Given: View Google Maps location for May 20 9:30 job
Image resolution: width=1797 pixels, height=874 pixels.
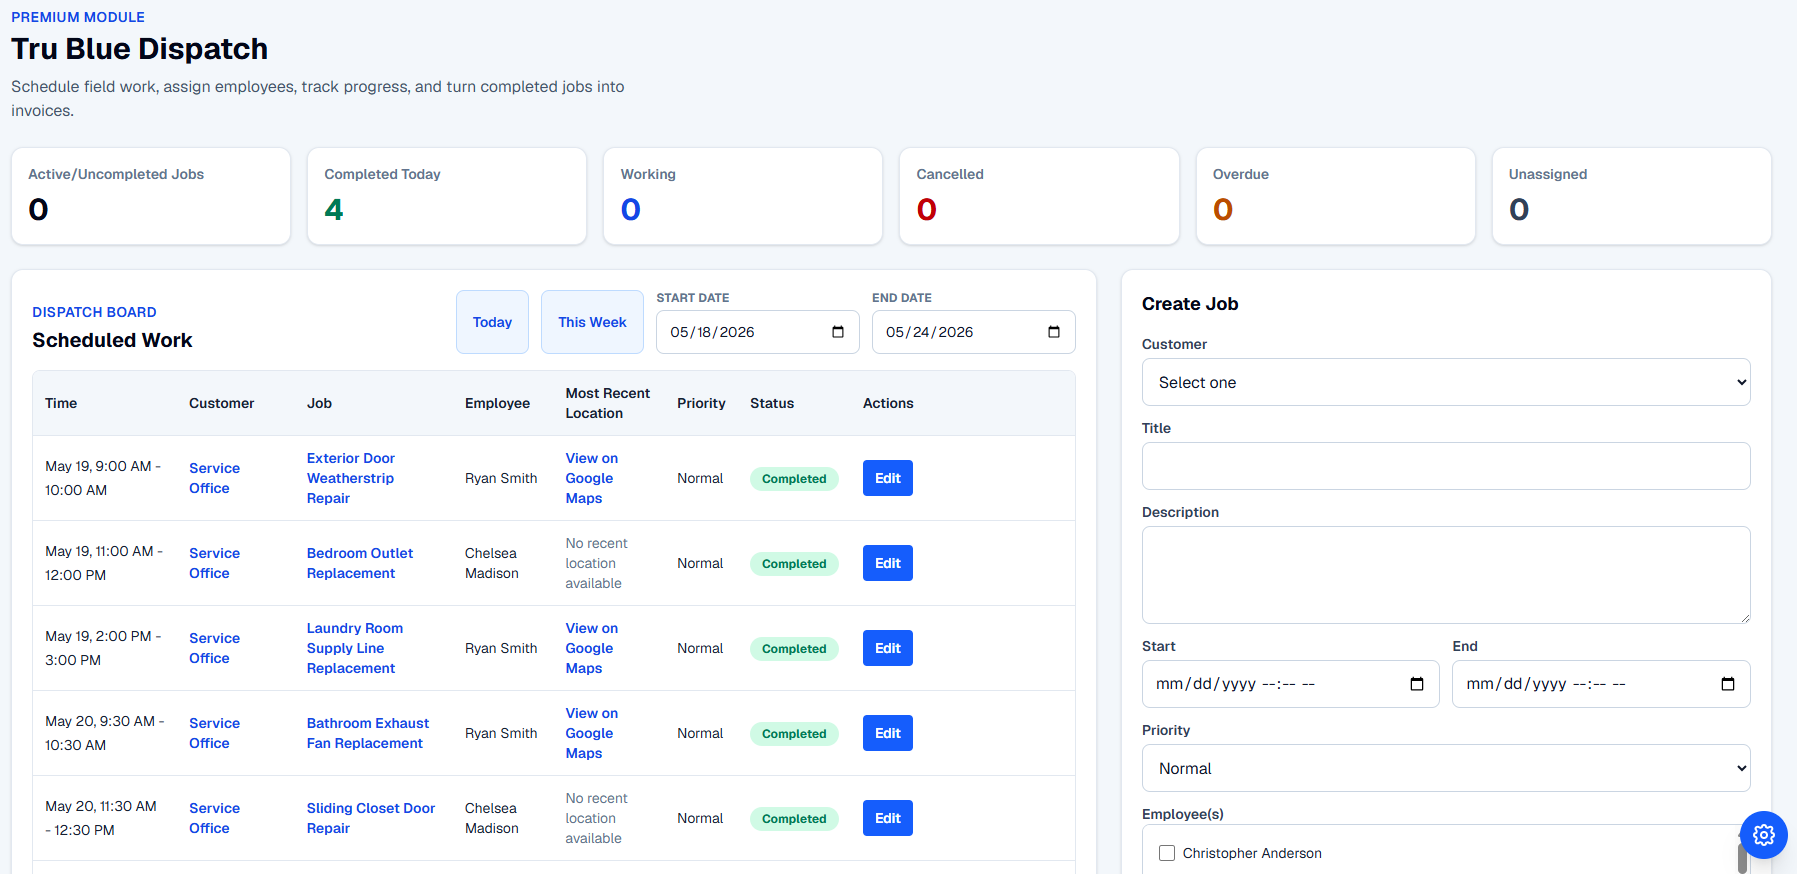Looking at the screenshot, I should [x=592, y=733].
